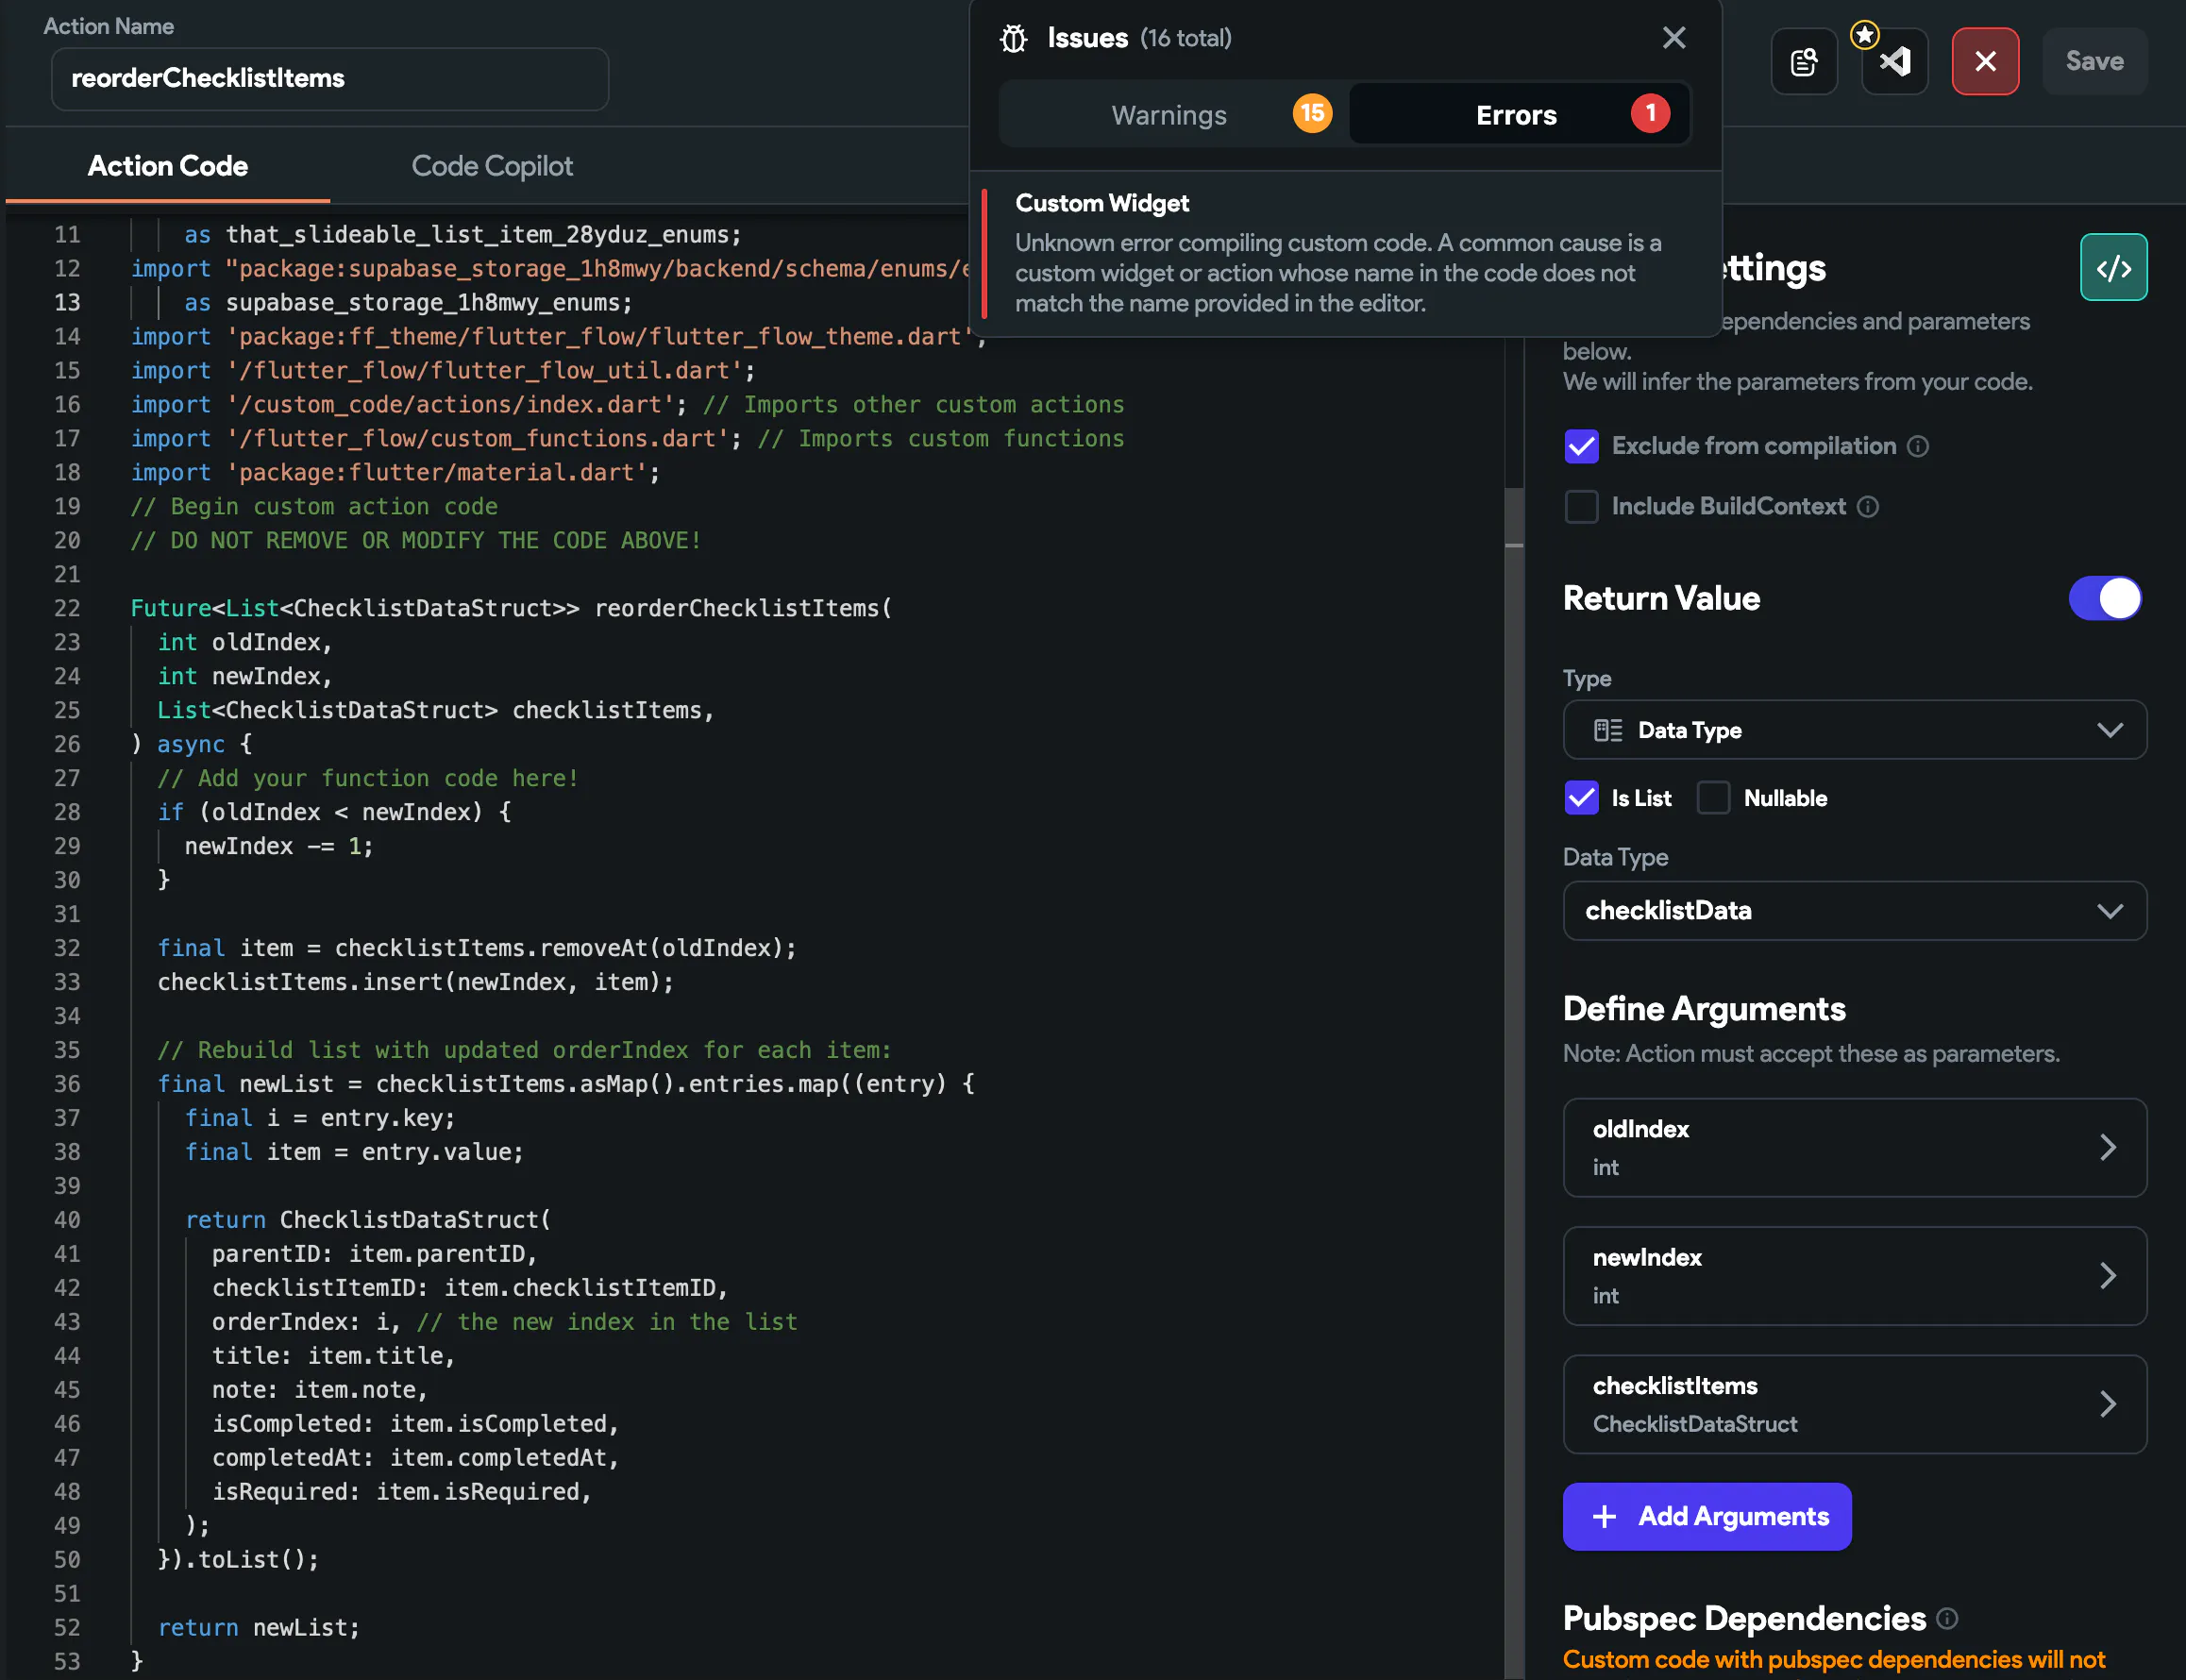2186x1680 pixels.
Task: Click Add Arguments button
Action: click(x=1707, y=1516)
